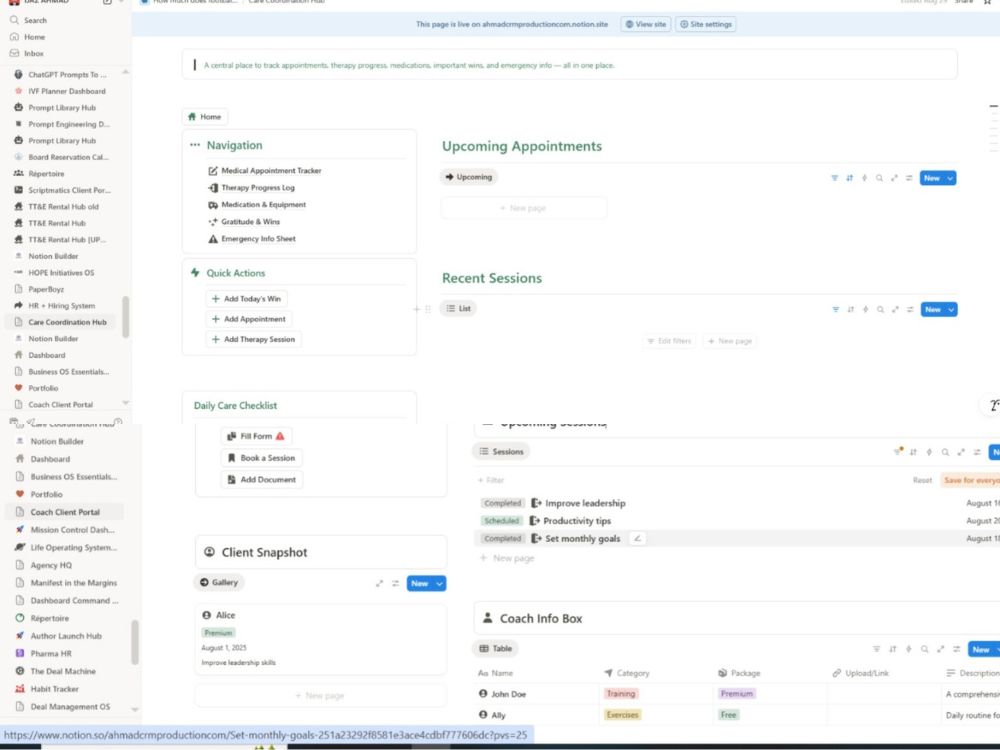The width and height of the screenshot is (1000, 750).
Task: Select the Sessions view tab
Action: (x=501, y=452)
